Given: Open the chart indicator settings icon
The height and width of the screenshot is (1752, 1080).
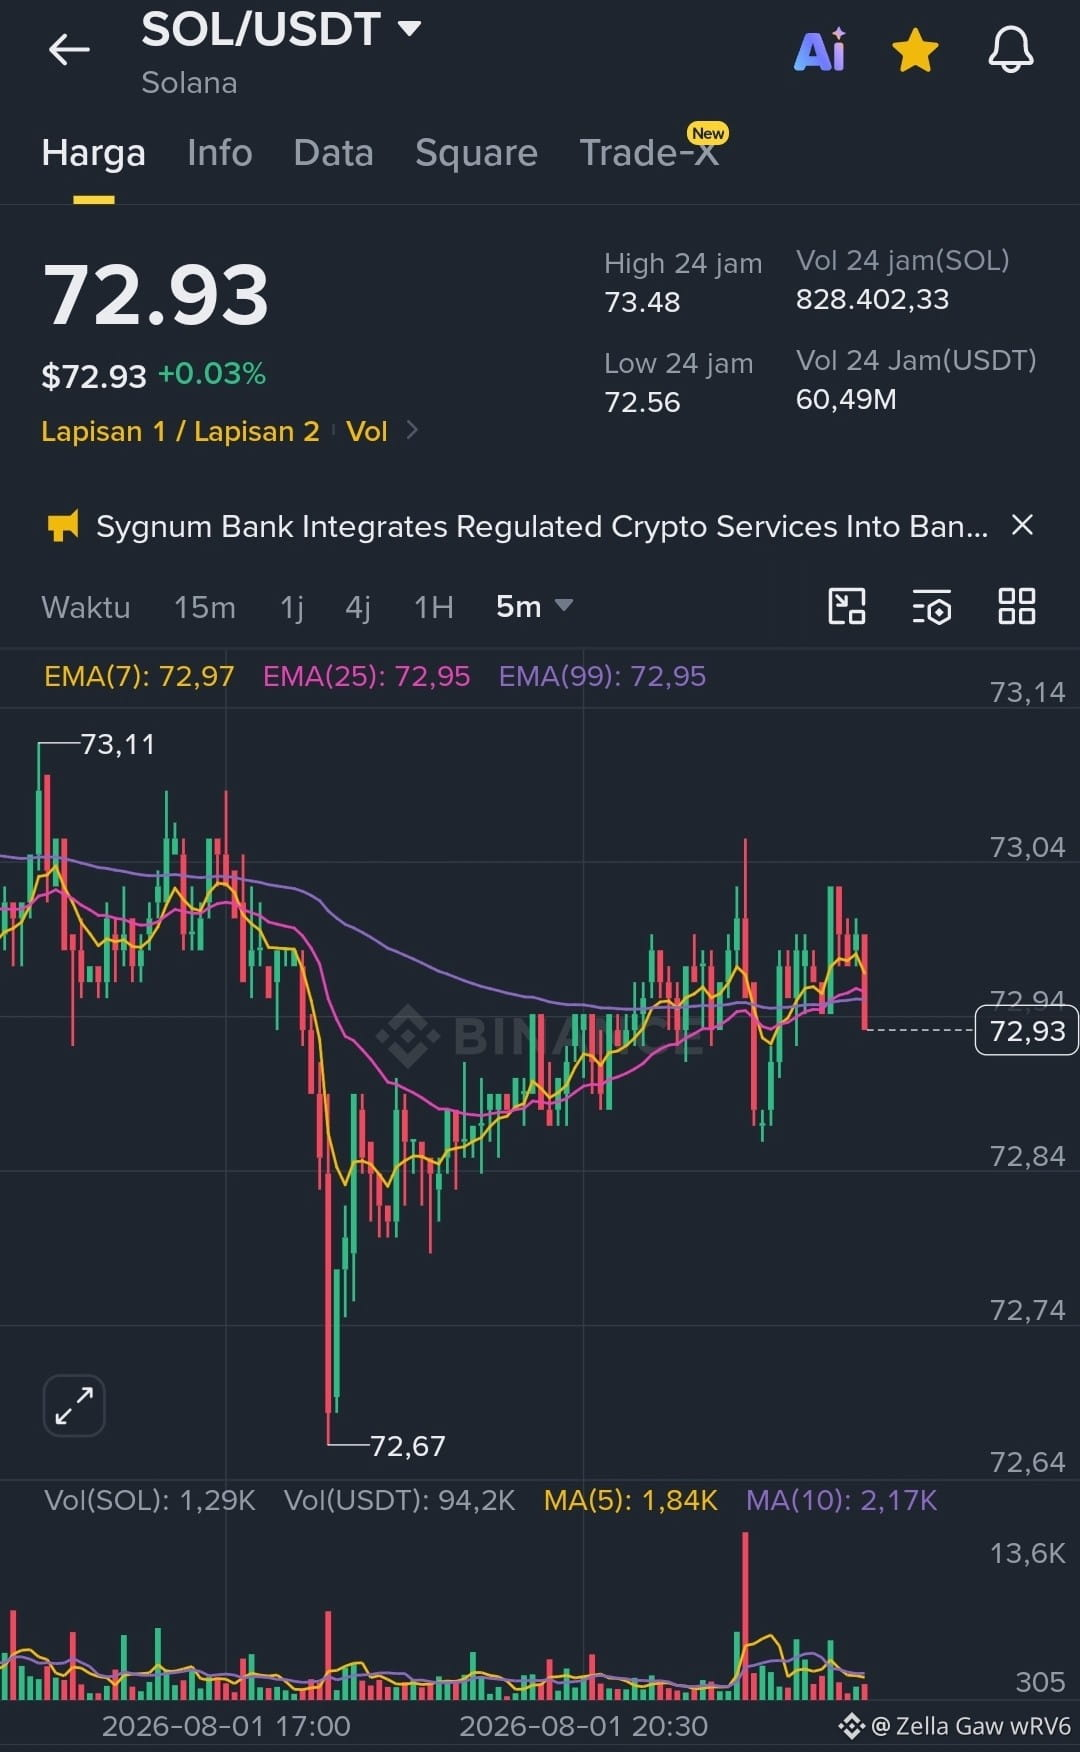Looking at the screenshot, I should (x=932, y=607).
